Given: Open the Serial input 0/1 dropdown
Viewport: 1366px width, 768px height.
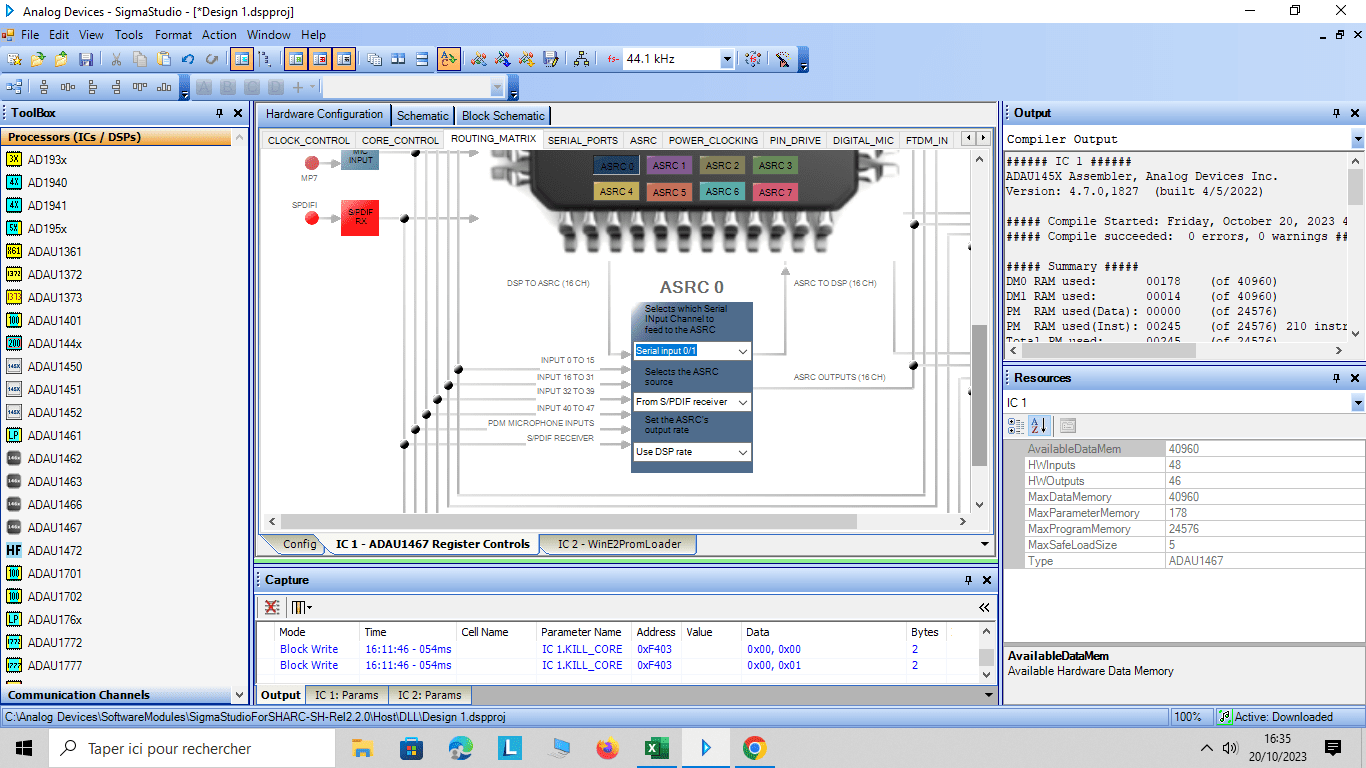Looking at the screenshot, I should pyautogui.click(x=743, y=351).
